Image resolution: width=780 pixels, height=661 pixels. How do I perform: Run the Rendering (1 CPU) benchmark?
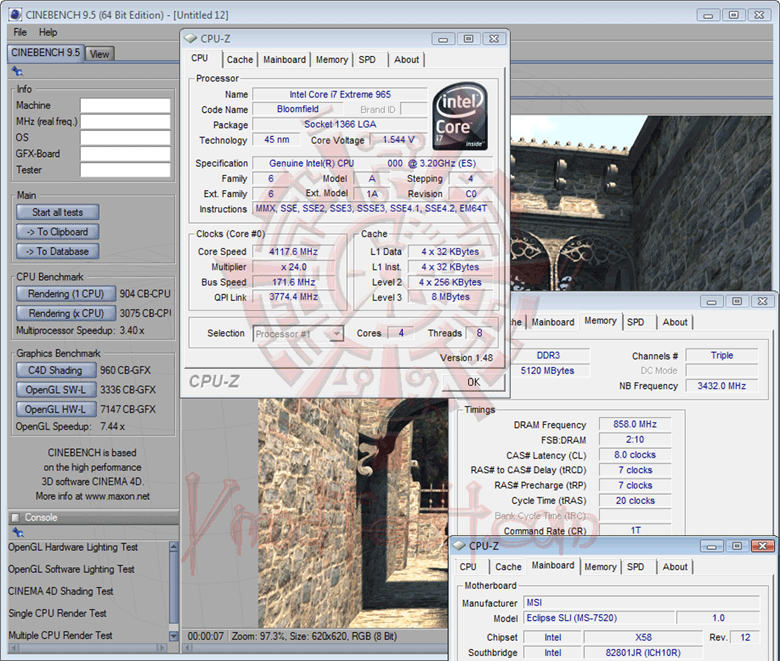point(66,294)
